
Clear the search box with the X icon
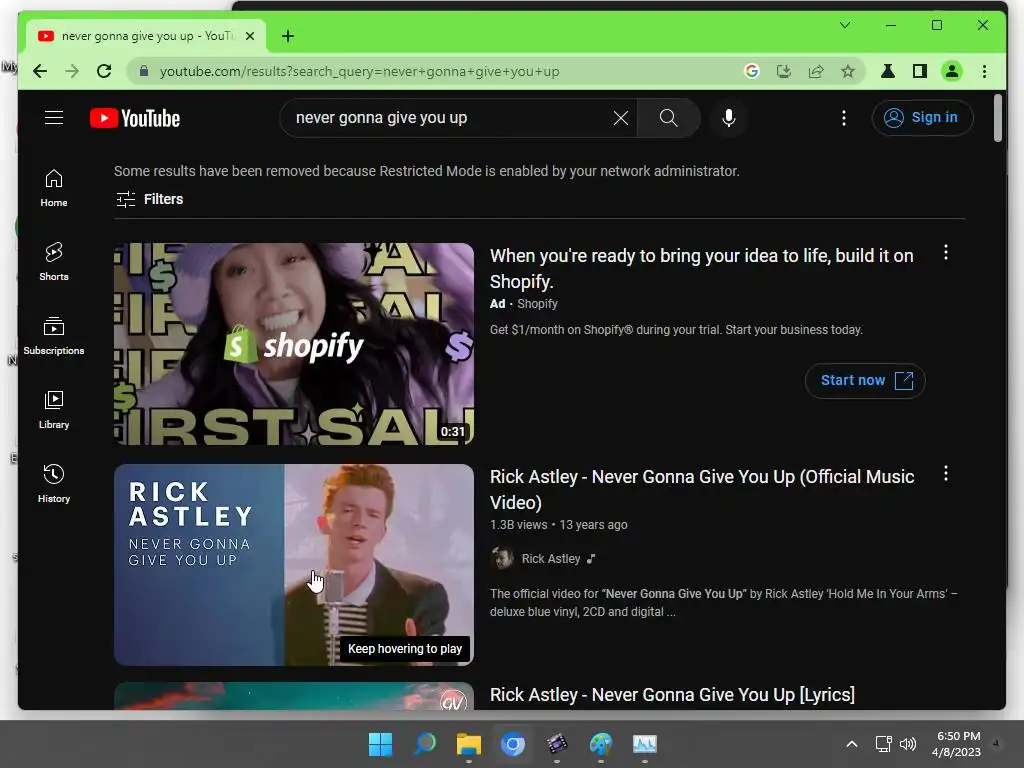pos(620,118)
